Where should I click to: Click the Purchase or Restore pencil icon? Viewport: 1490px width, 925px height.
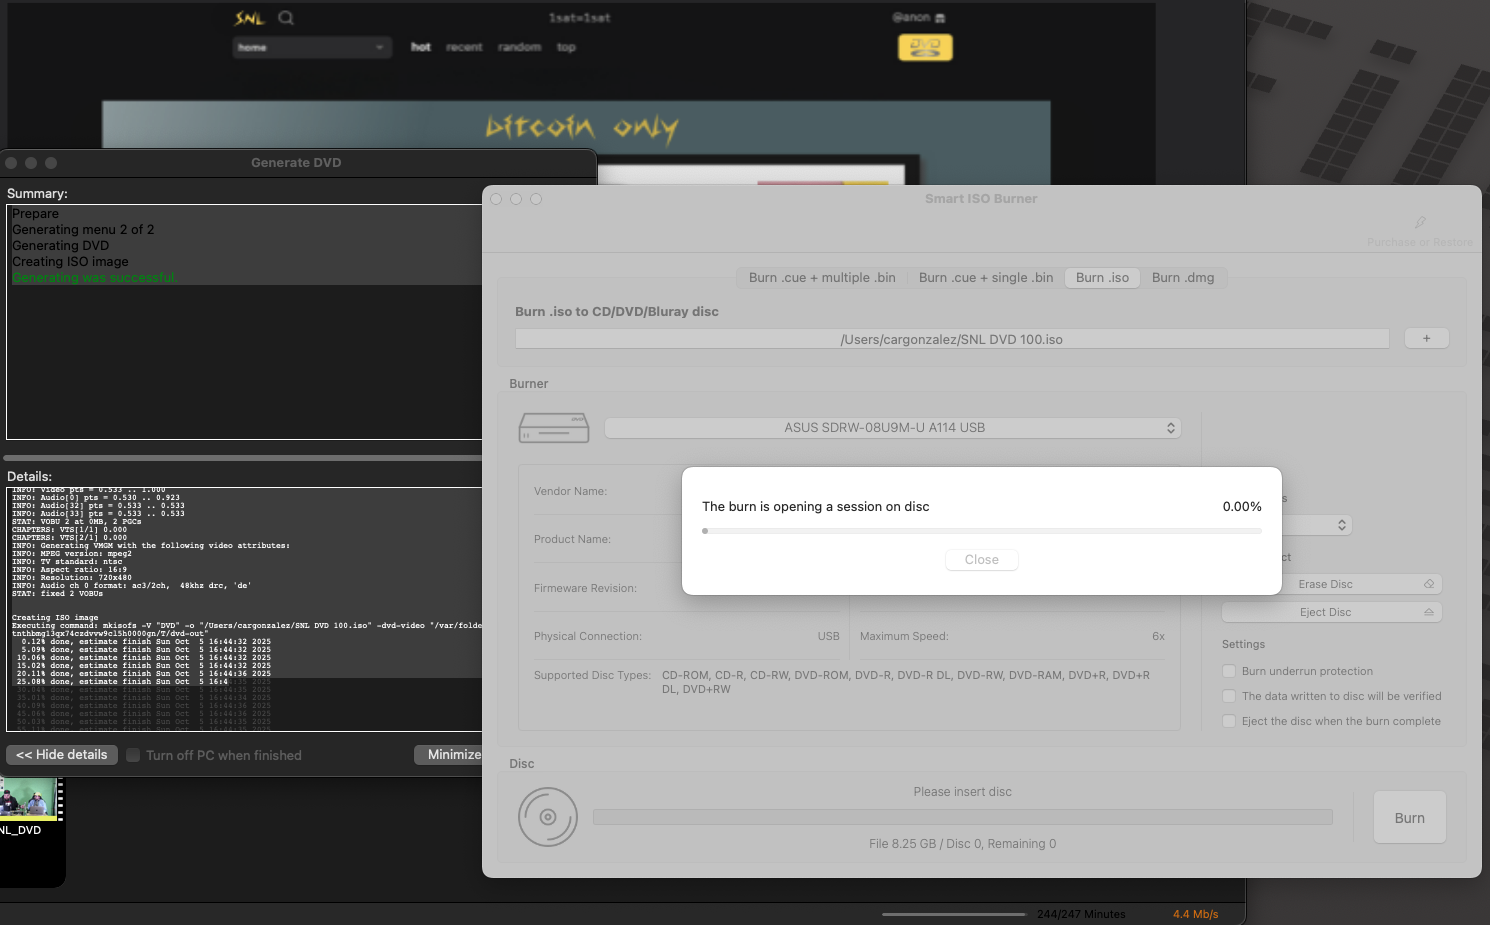point(1420,223)
